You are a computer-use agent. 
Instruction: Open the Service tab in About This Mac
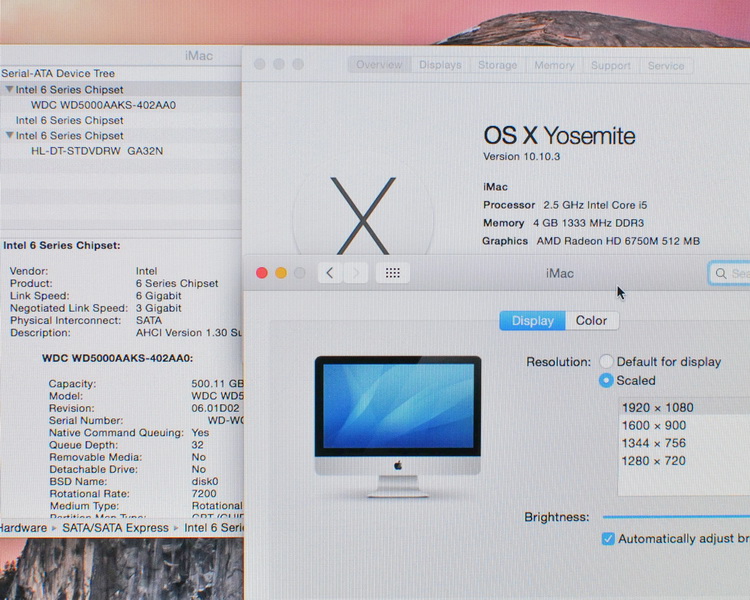click(x=666, y=66)
